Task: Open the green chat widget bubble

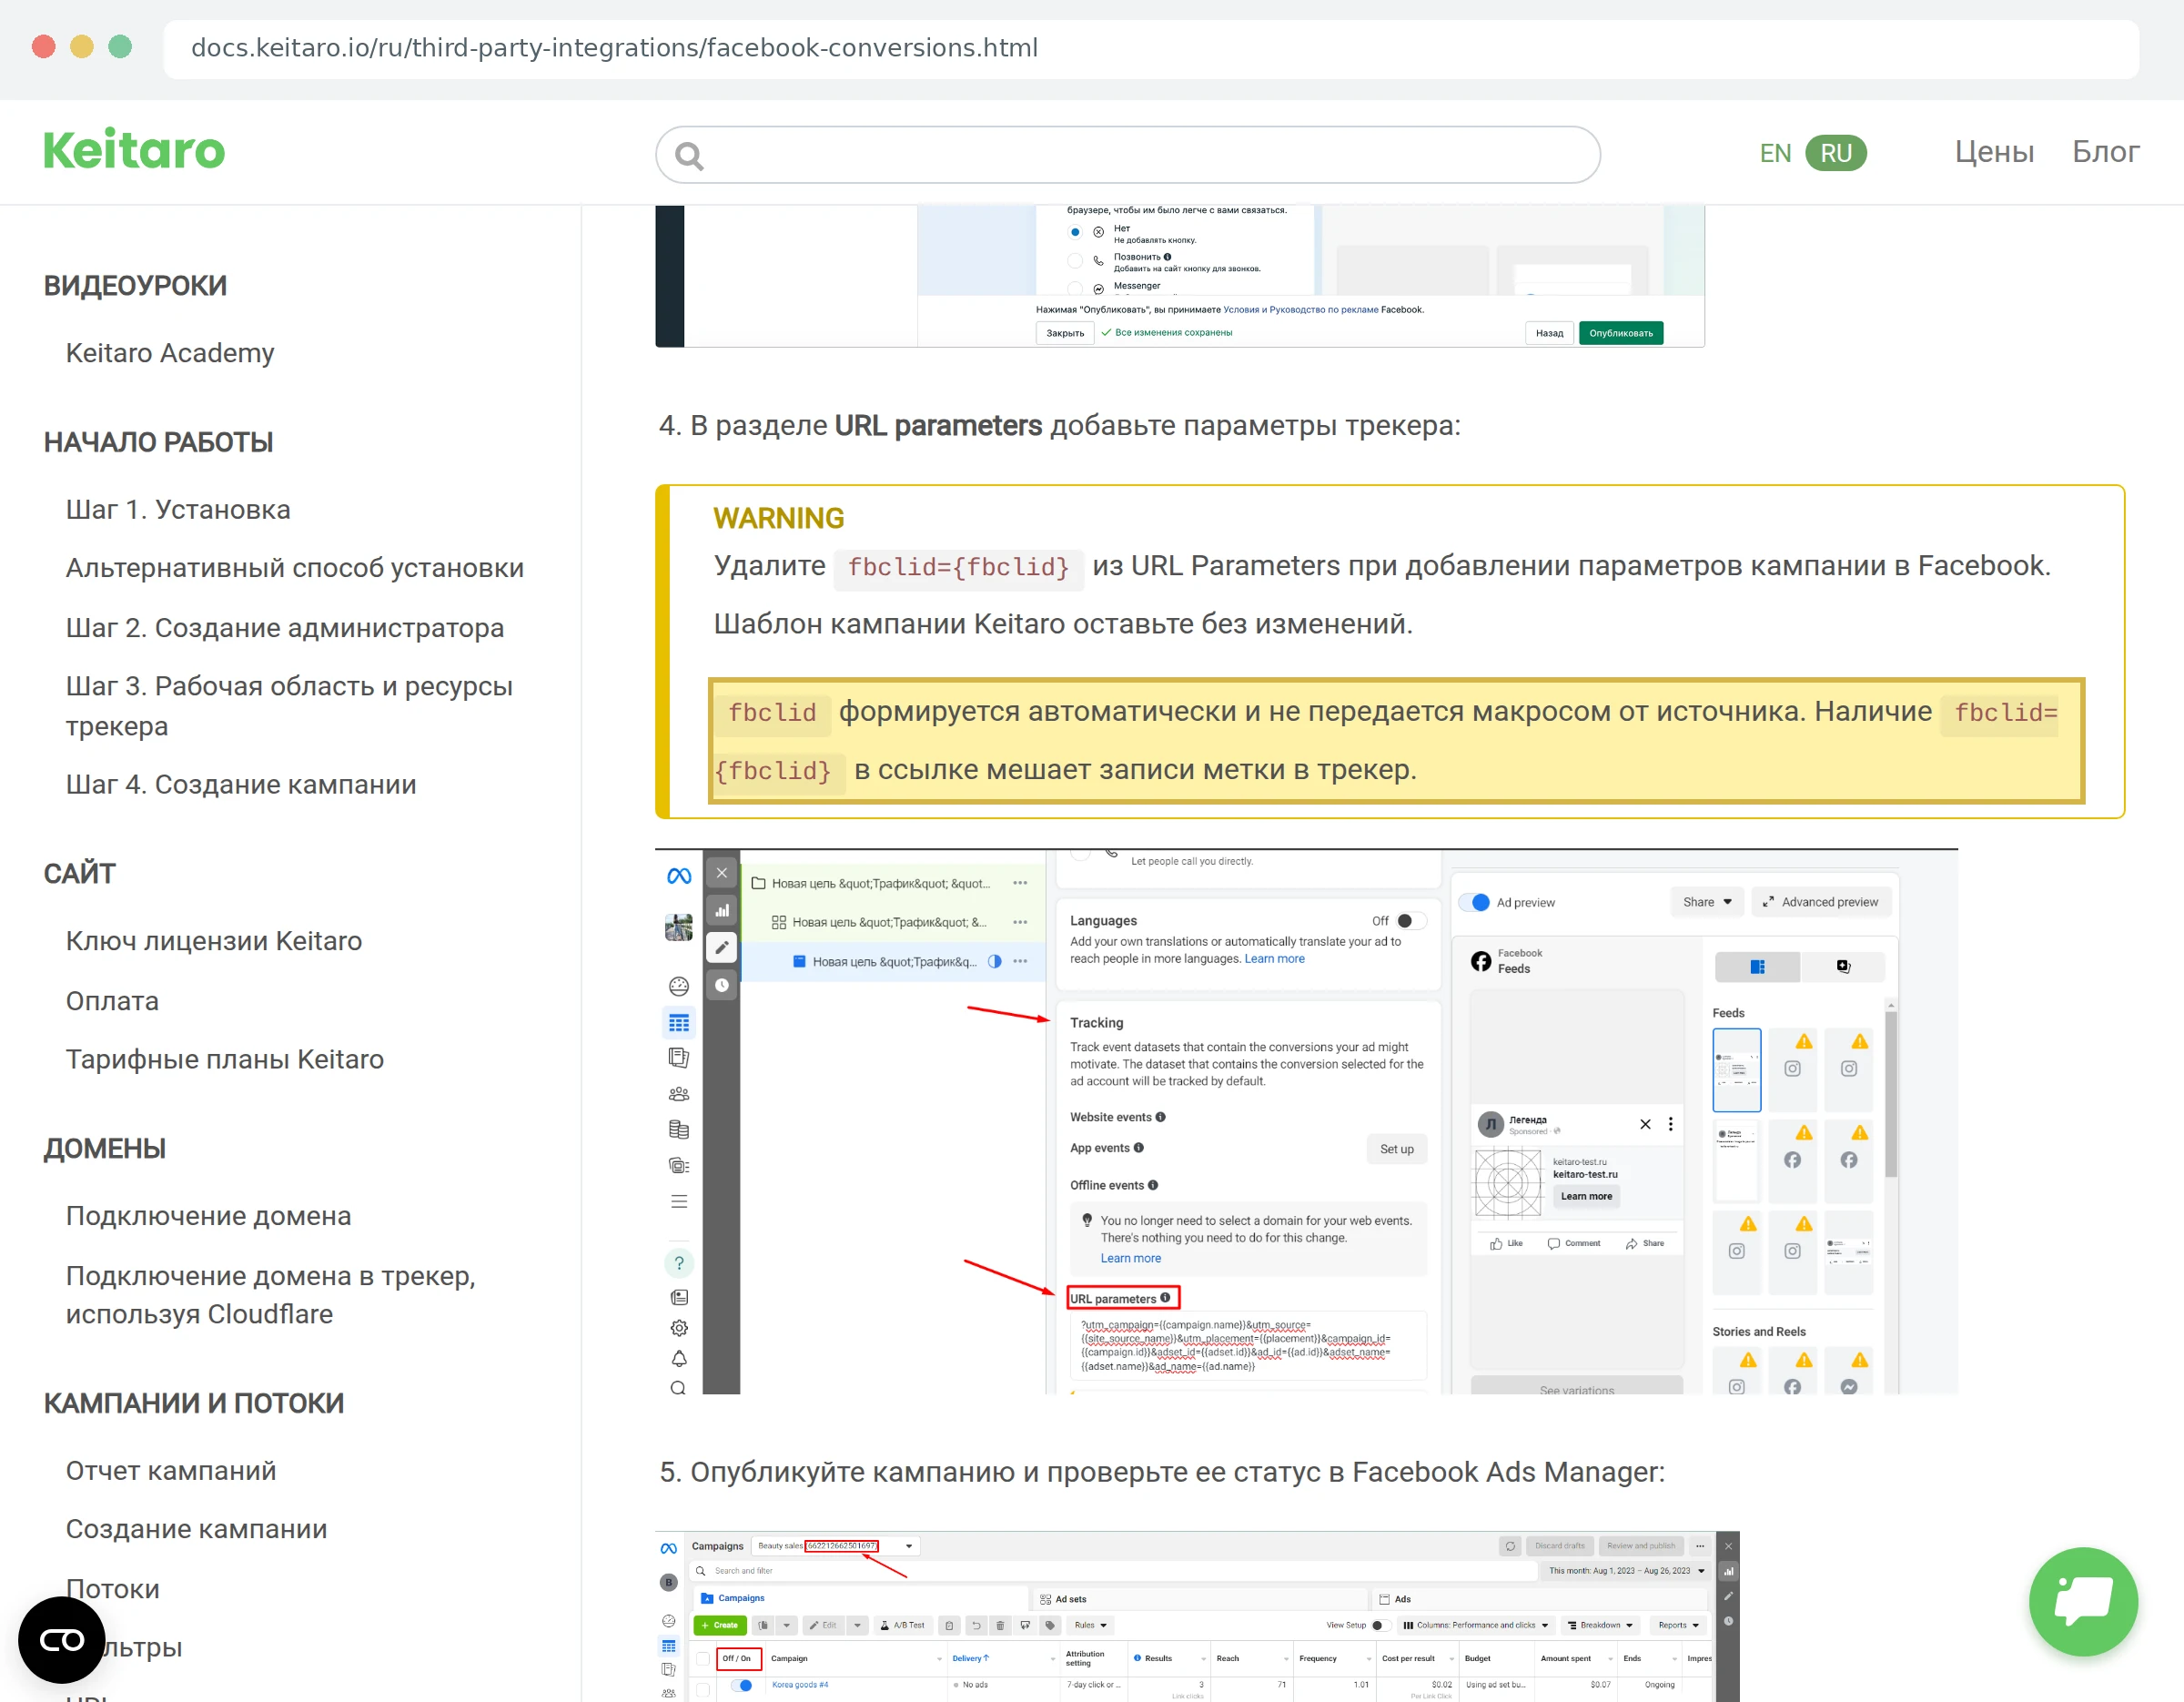Action: (x=2083, y=1601)
